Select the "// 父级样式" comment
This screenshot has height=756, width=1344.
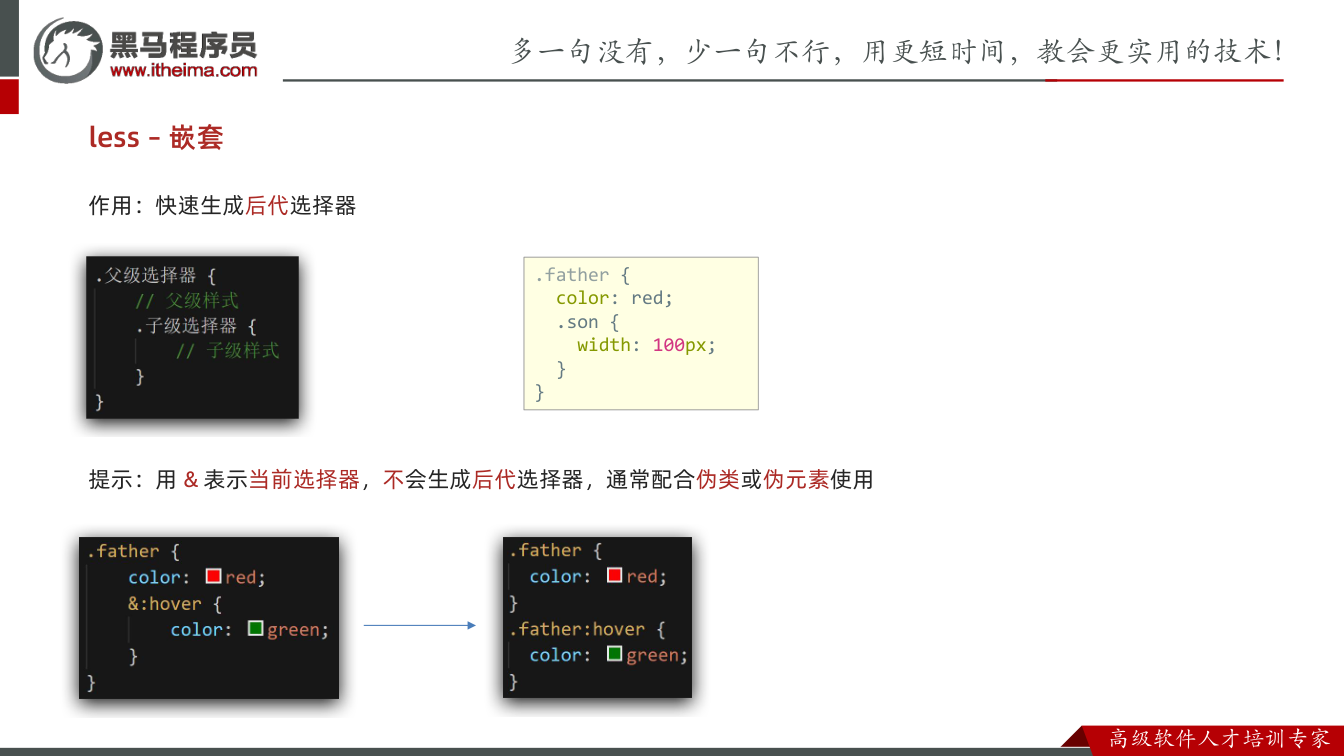click(187, 300)
